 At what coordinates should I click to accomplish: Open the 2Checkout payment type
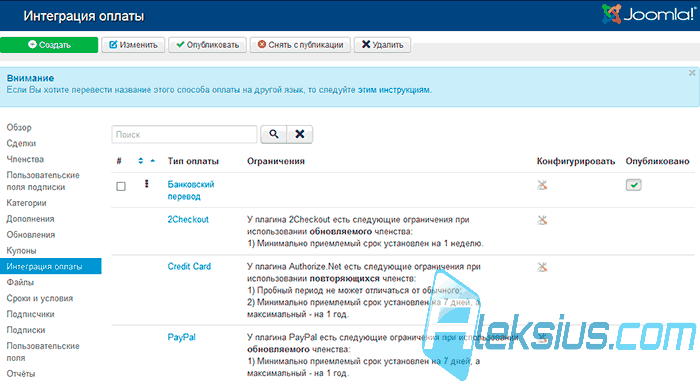188,220
